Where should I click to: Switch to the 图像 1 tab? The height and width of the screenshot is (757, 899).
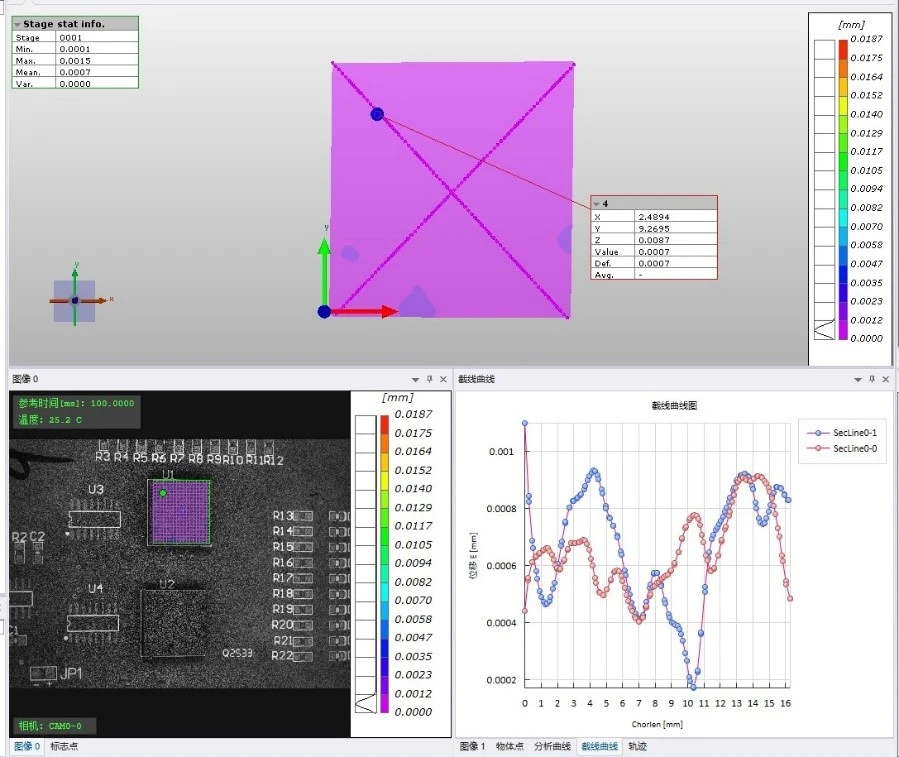click(472, 746)
